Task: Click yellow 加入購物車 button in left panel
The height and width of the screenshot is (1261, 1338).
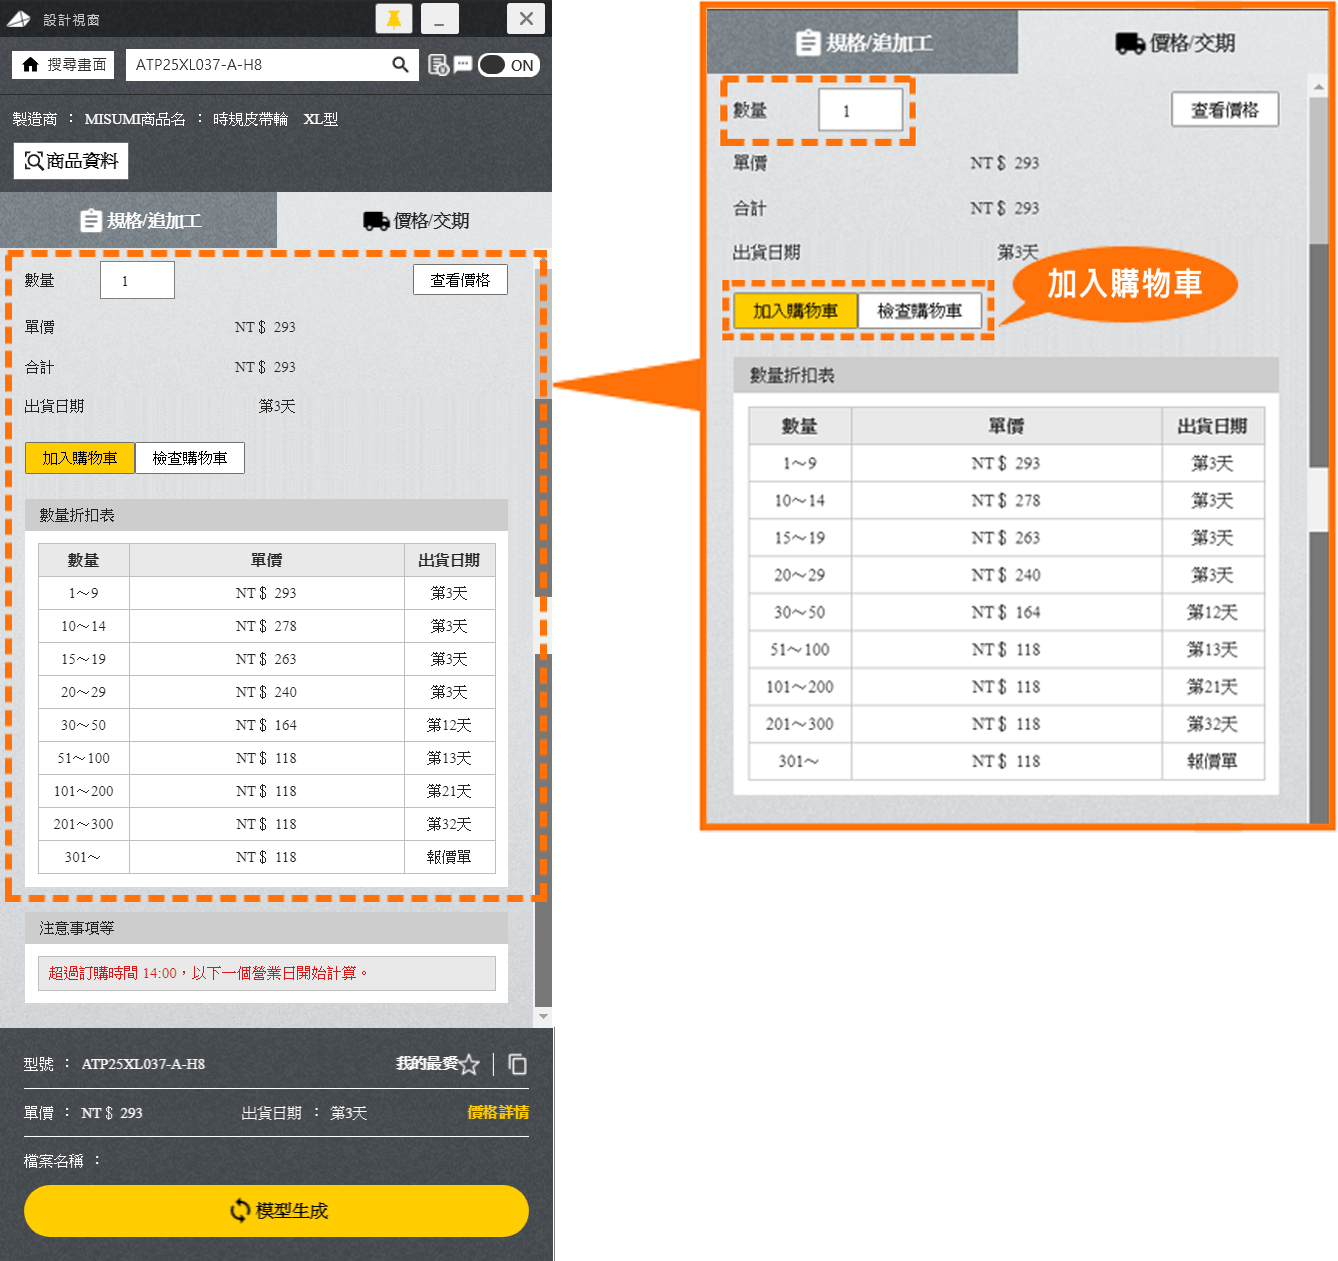Action: [x=80, y=458]
